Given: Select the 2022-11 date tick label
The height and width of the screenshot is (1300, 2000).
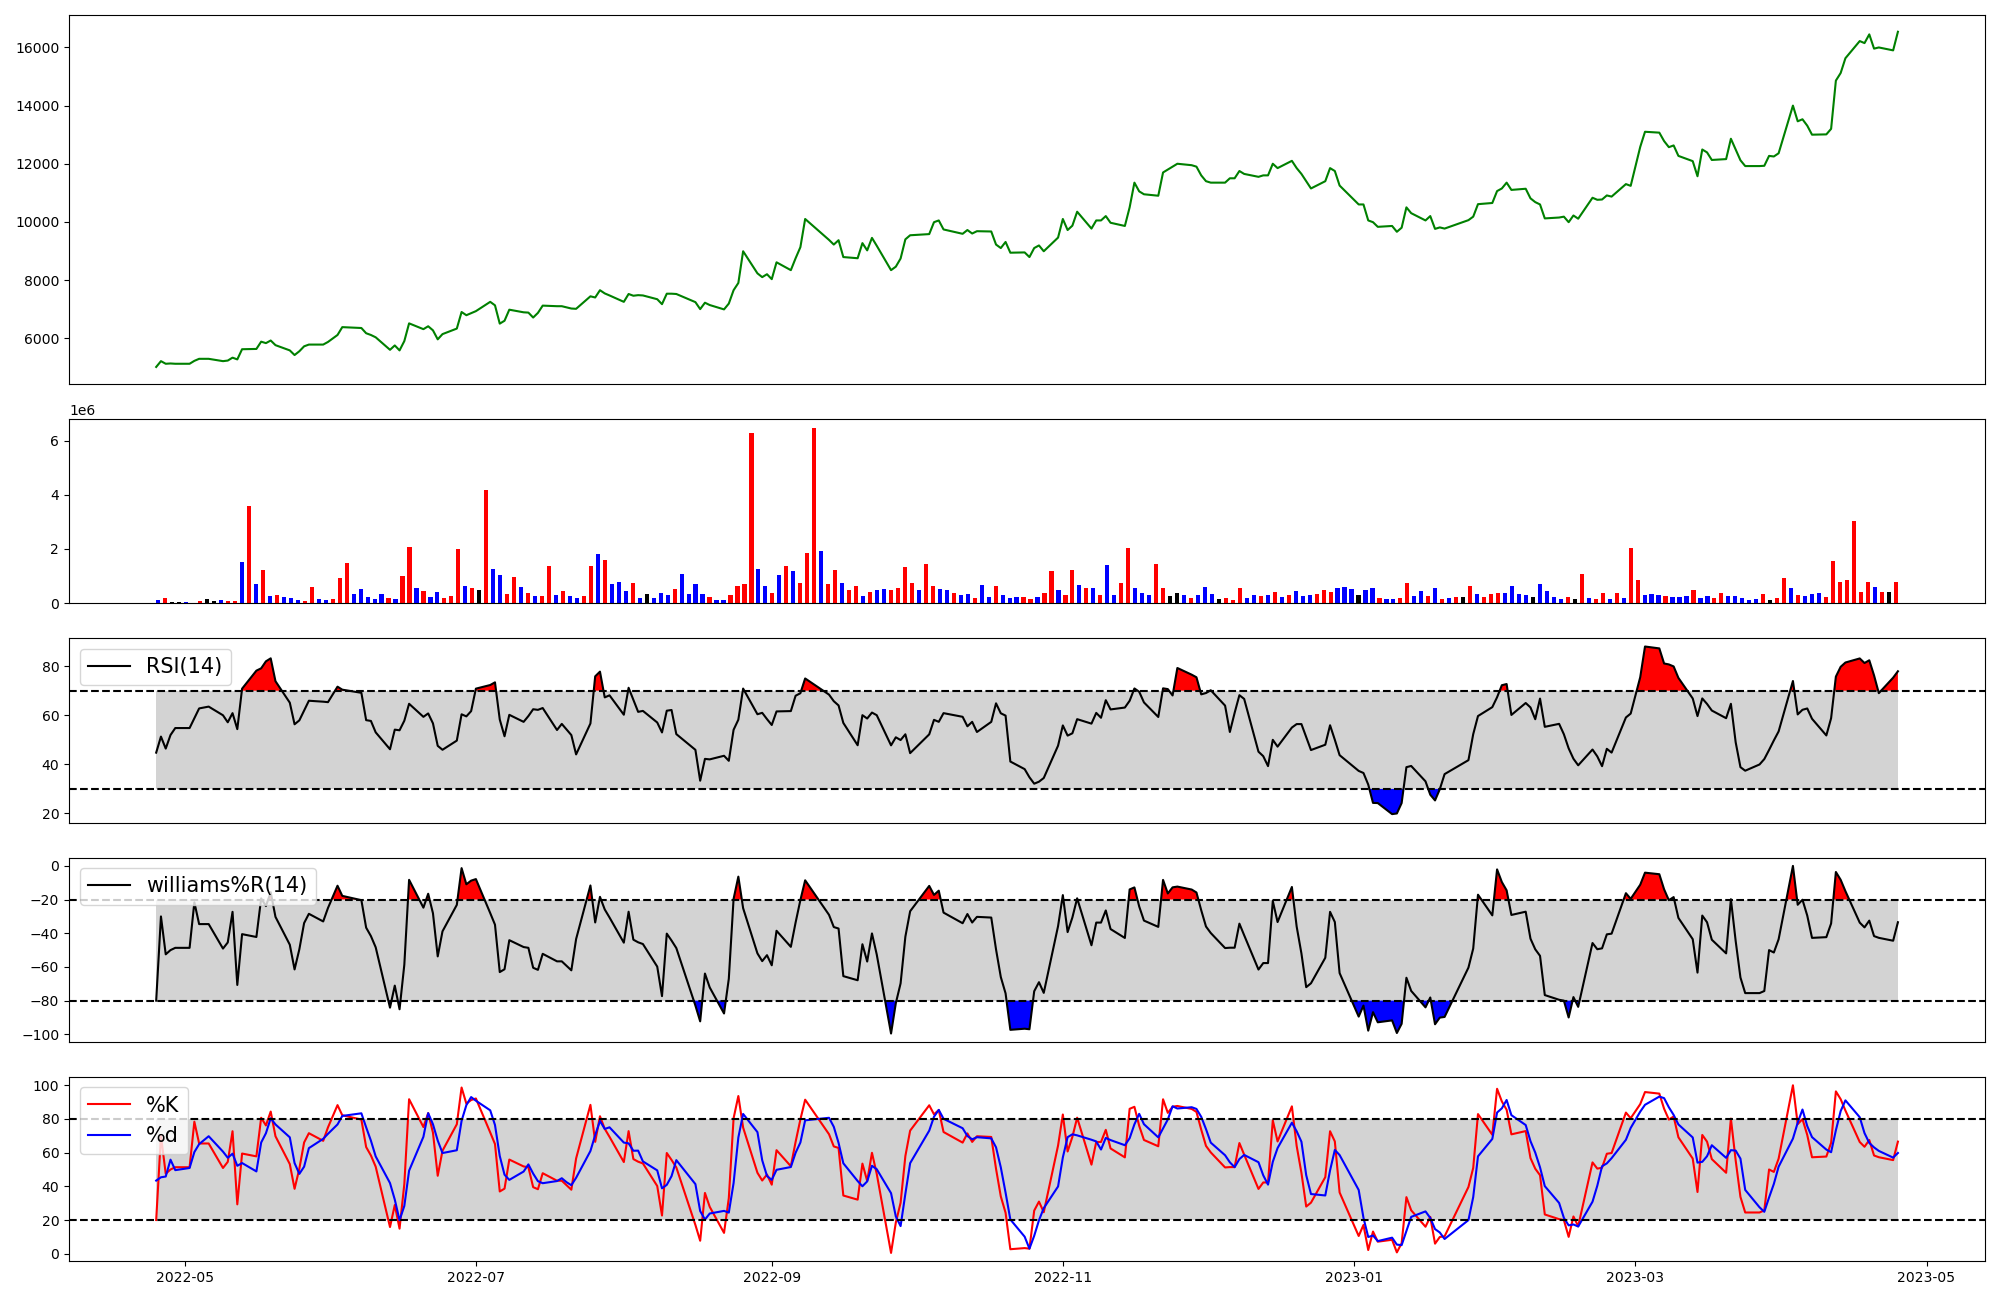Looking at the screenshot, I should point(1063,1276).
